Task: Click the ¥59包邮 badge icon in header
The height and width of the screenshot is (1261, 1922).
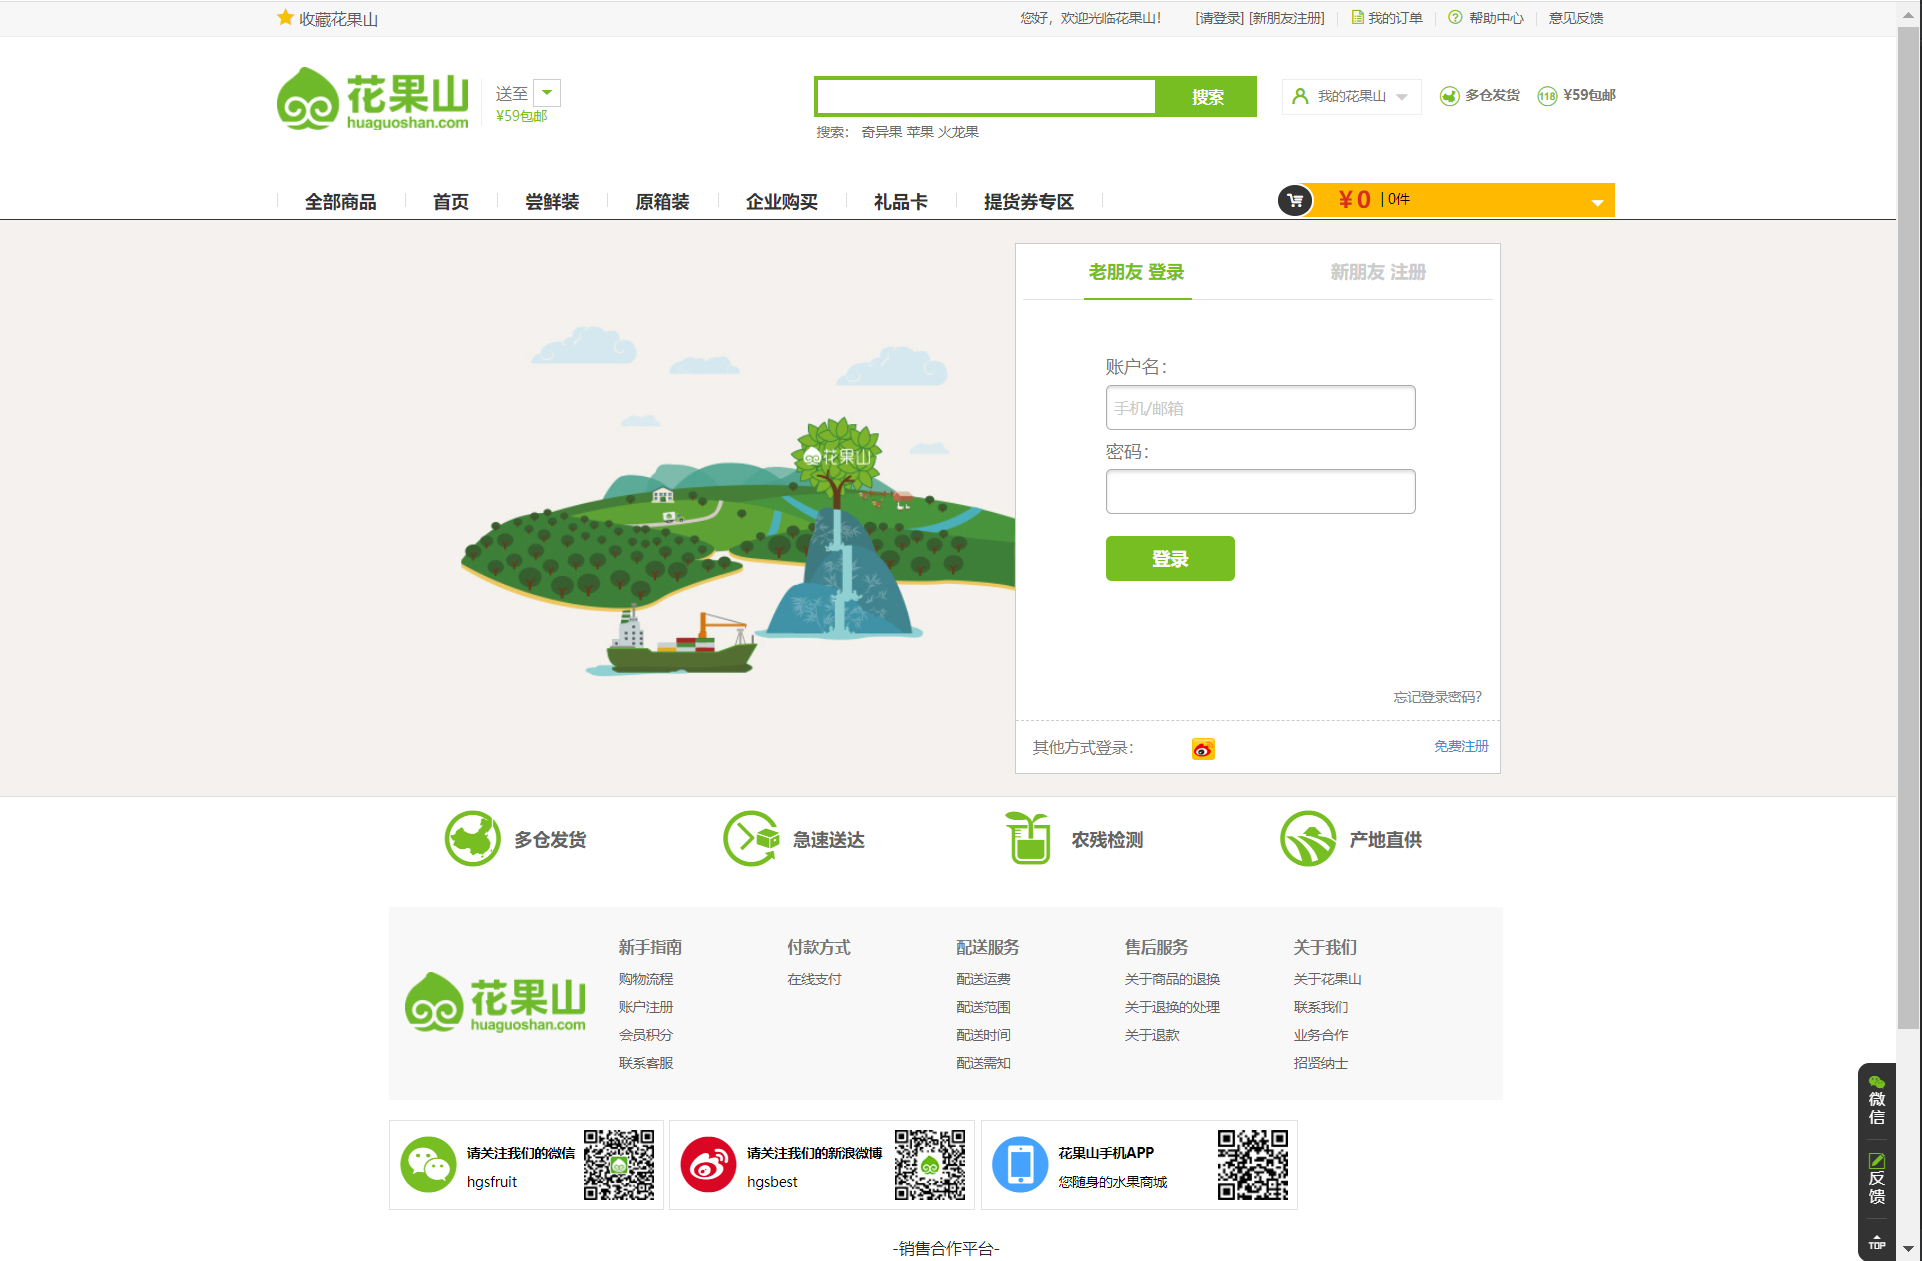Action: coord(1547,96)
